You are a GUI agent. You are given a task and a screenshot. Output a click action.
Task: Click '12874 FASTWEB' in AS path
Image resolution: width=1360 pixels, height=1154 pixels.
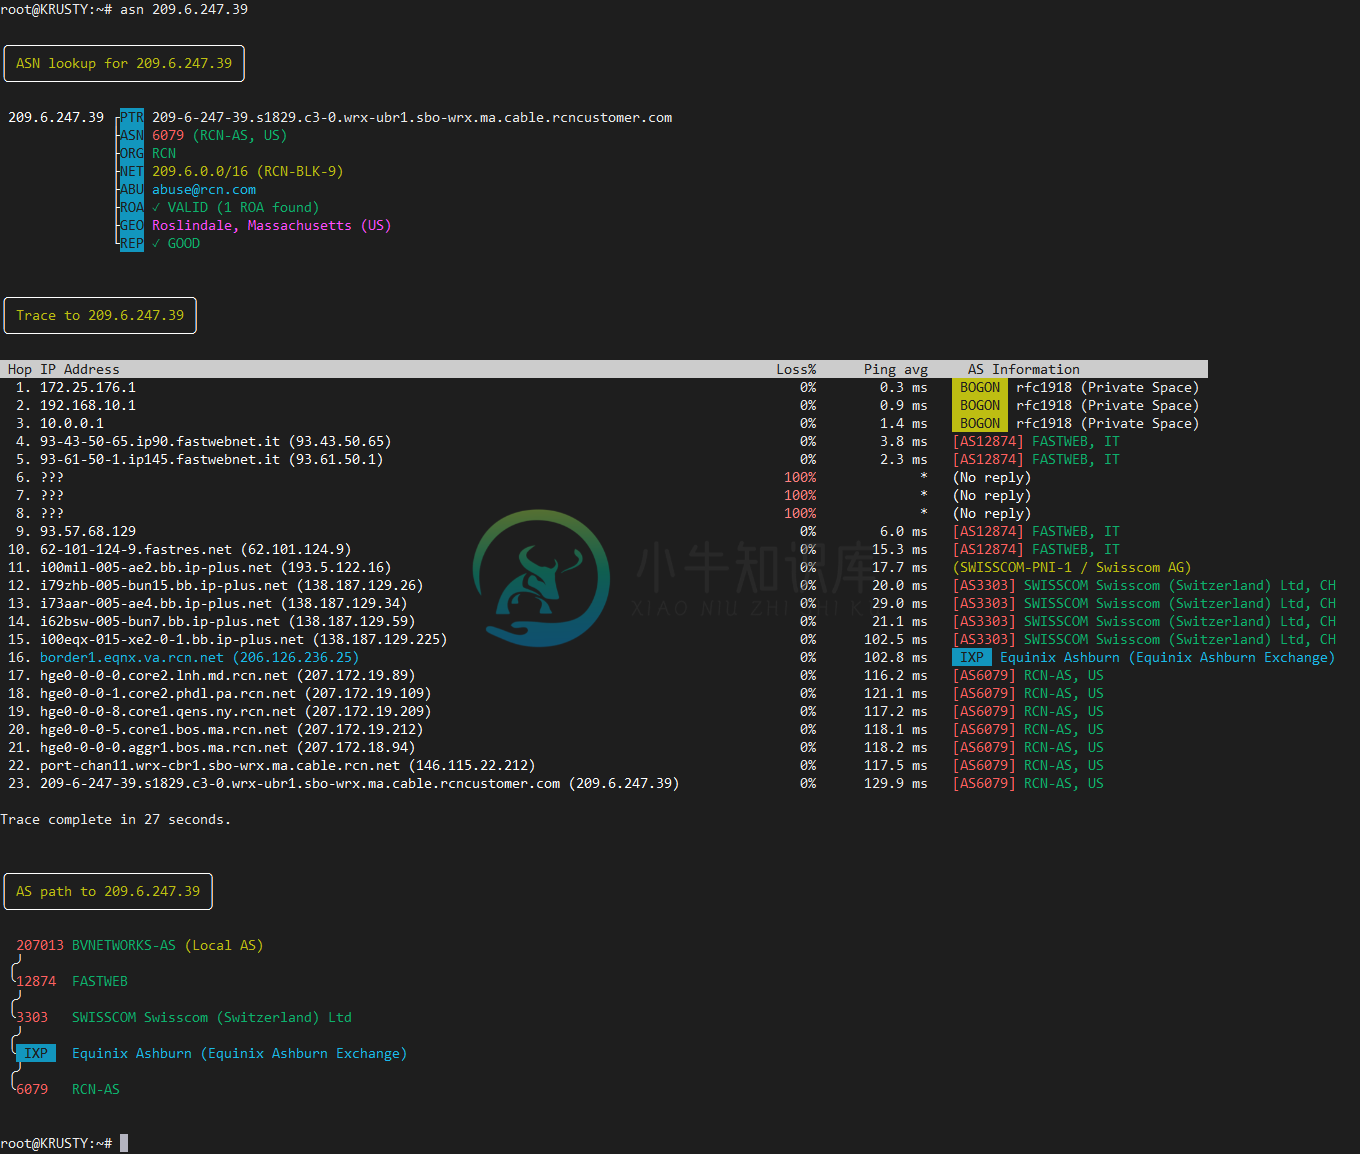[72, 981]
